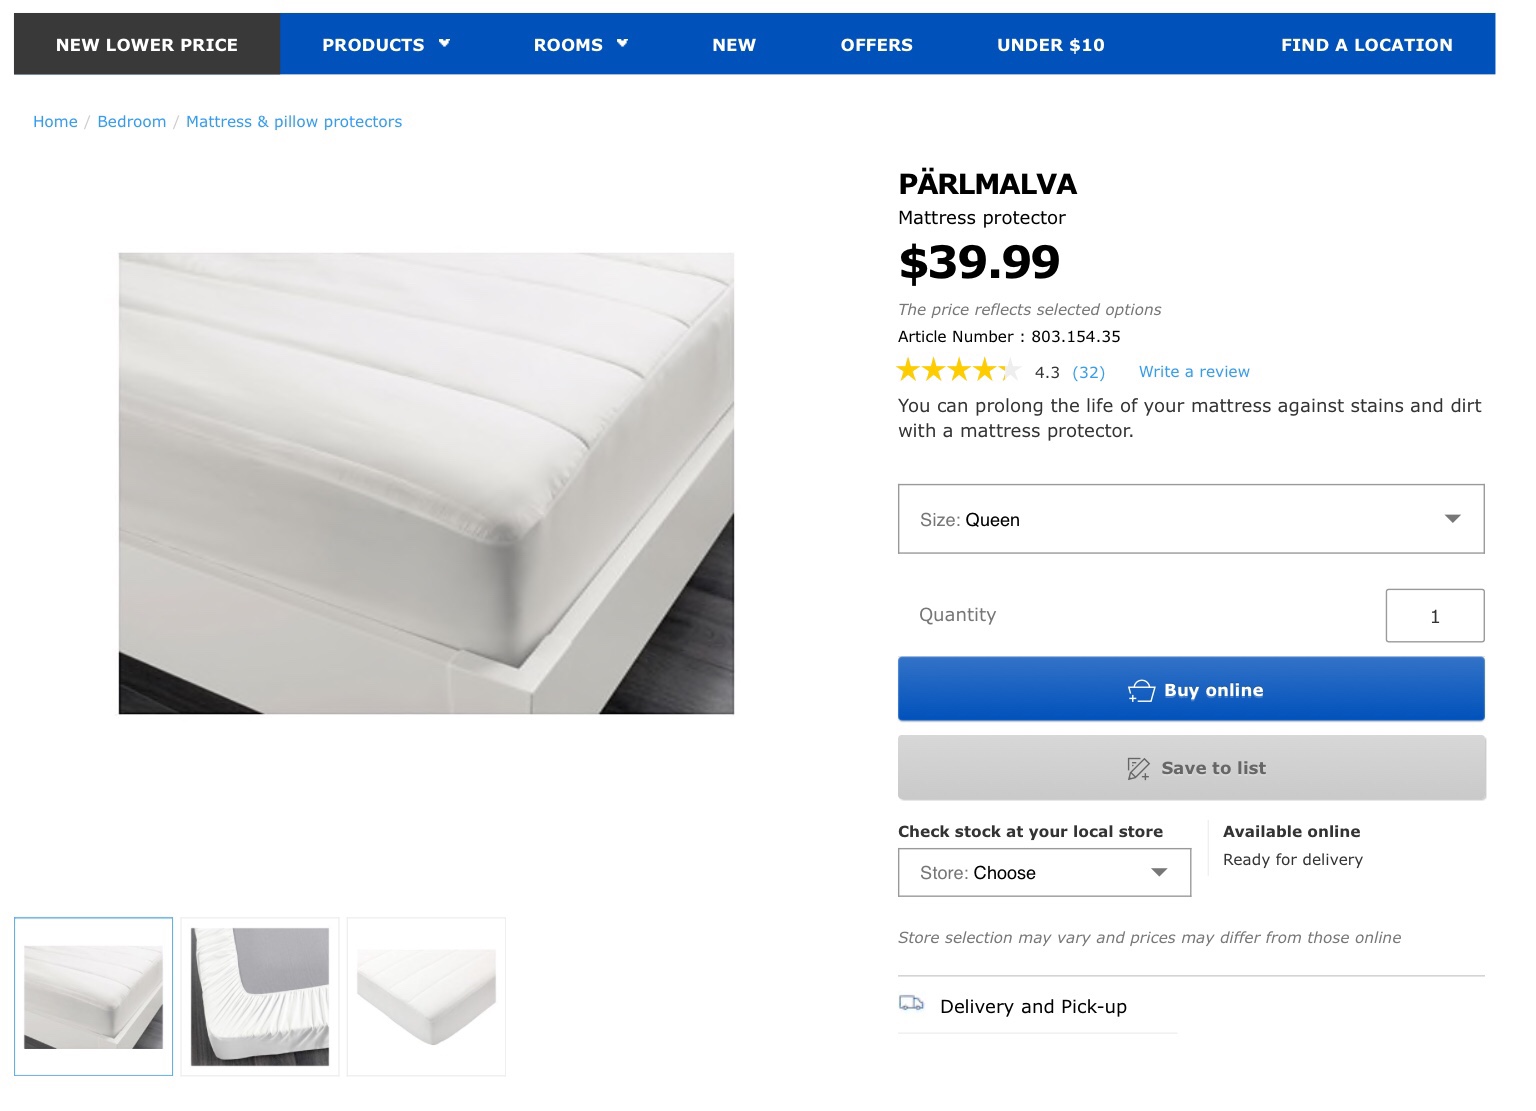This screenshot has height=1111, width=1536.
Task: Expand the Rooms menu arrow
Action: 622,43
